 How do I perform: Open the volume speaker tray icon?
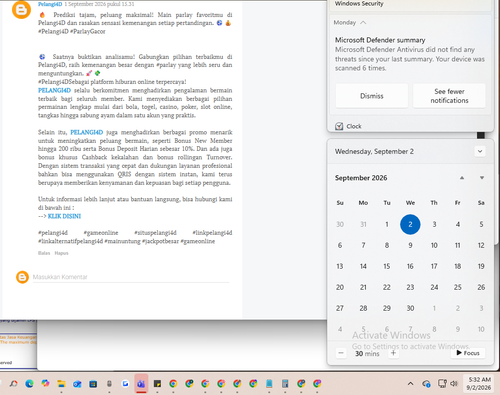[454, 384]
